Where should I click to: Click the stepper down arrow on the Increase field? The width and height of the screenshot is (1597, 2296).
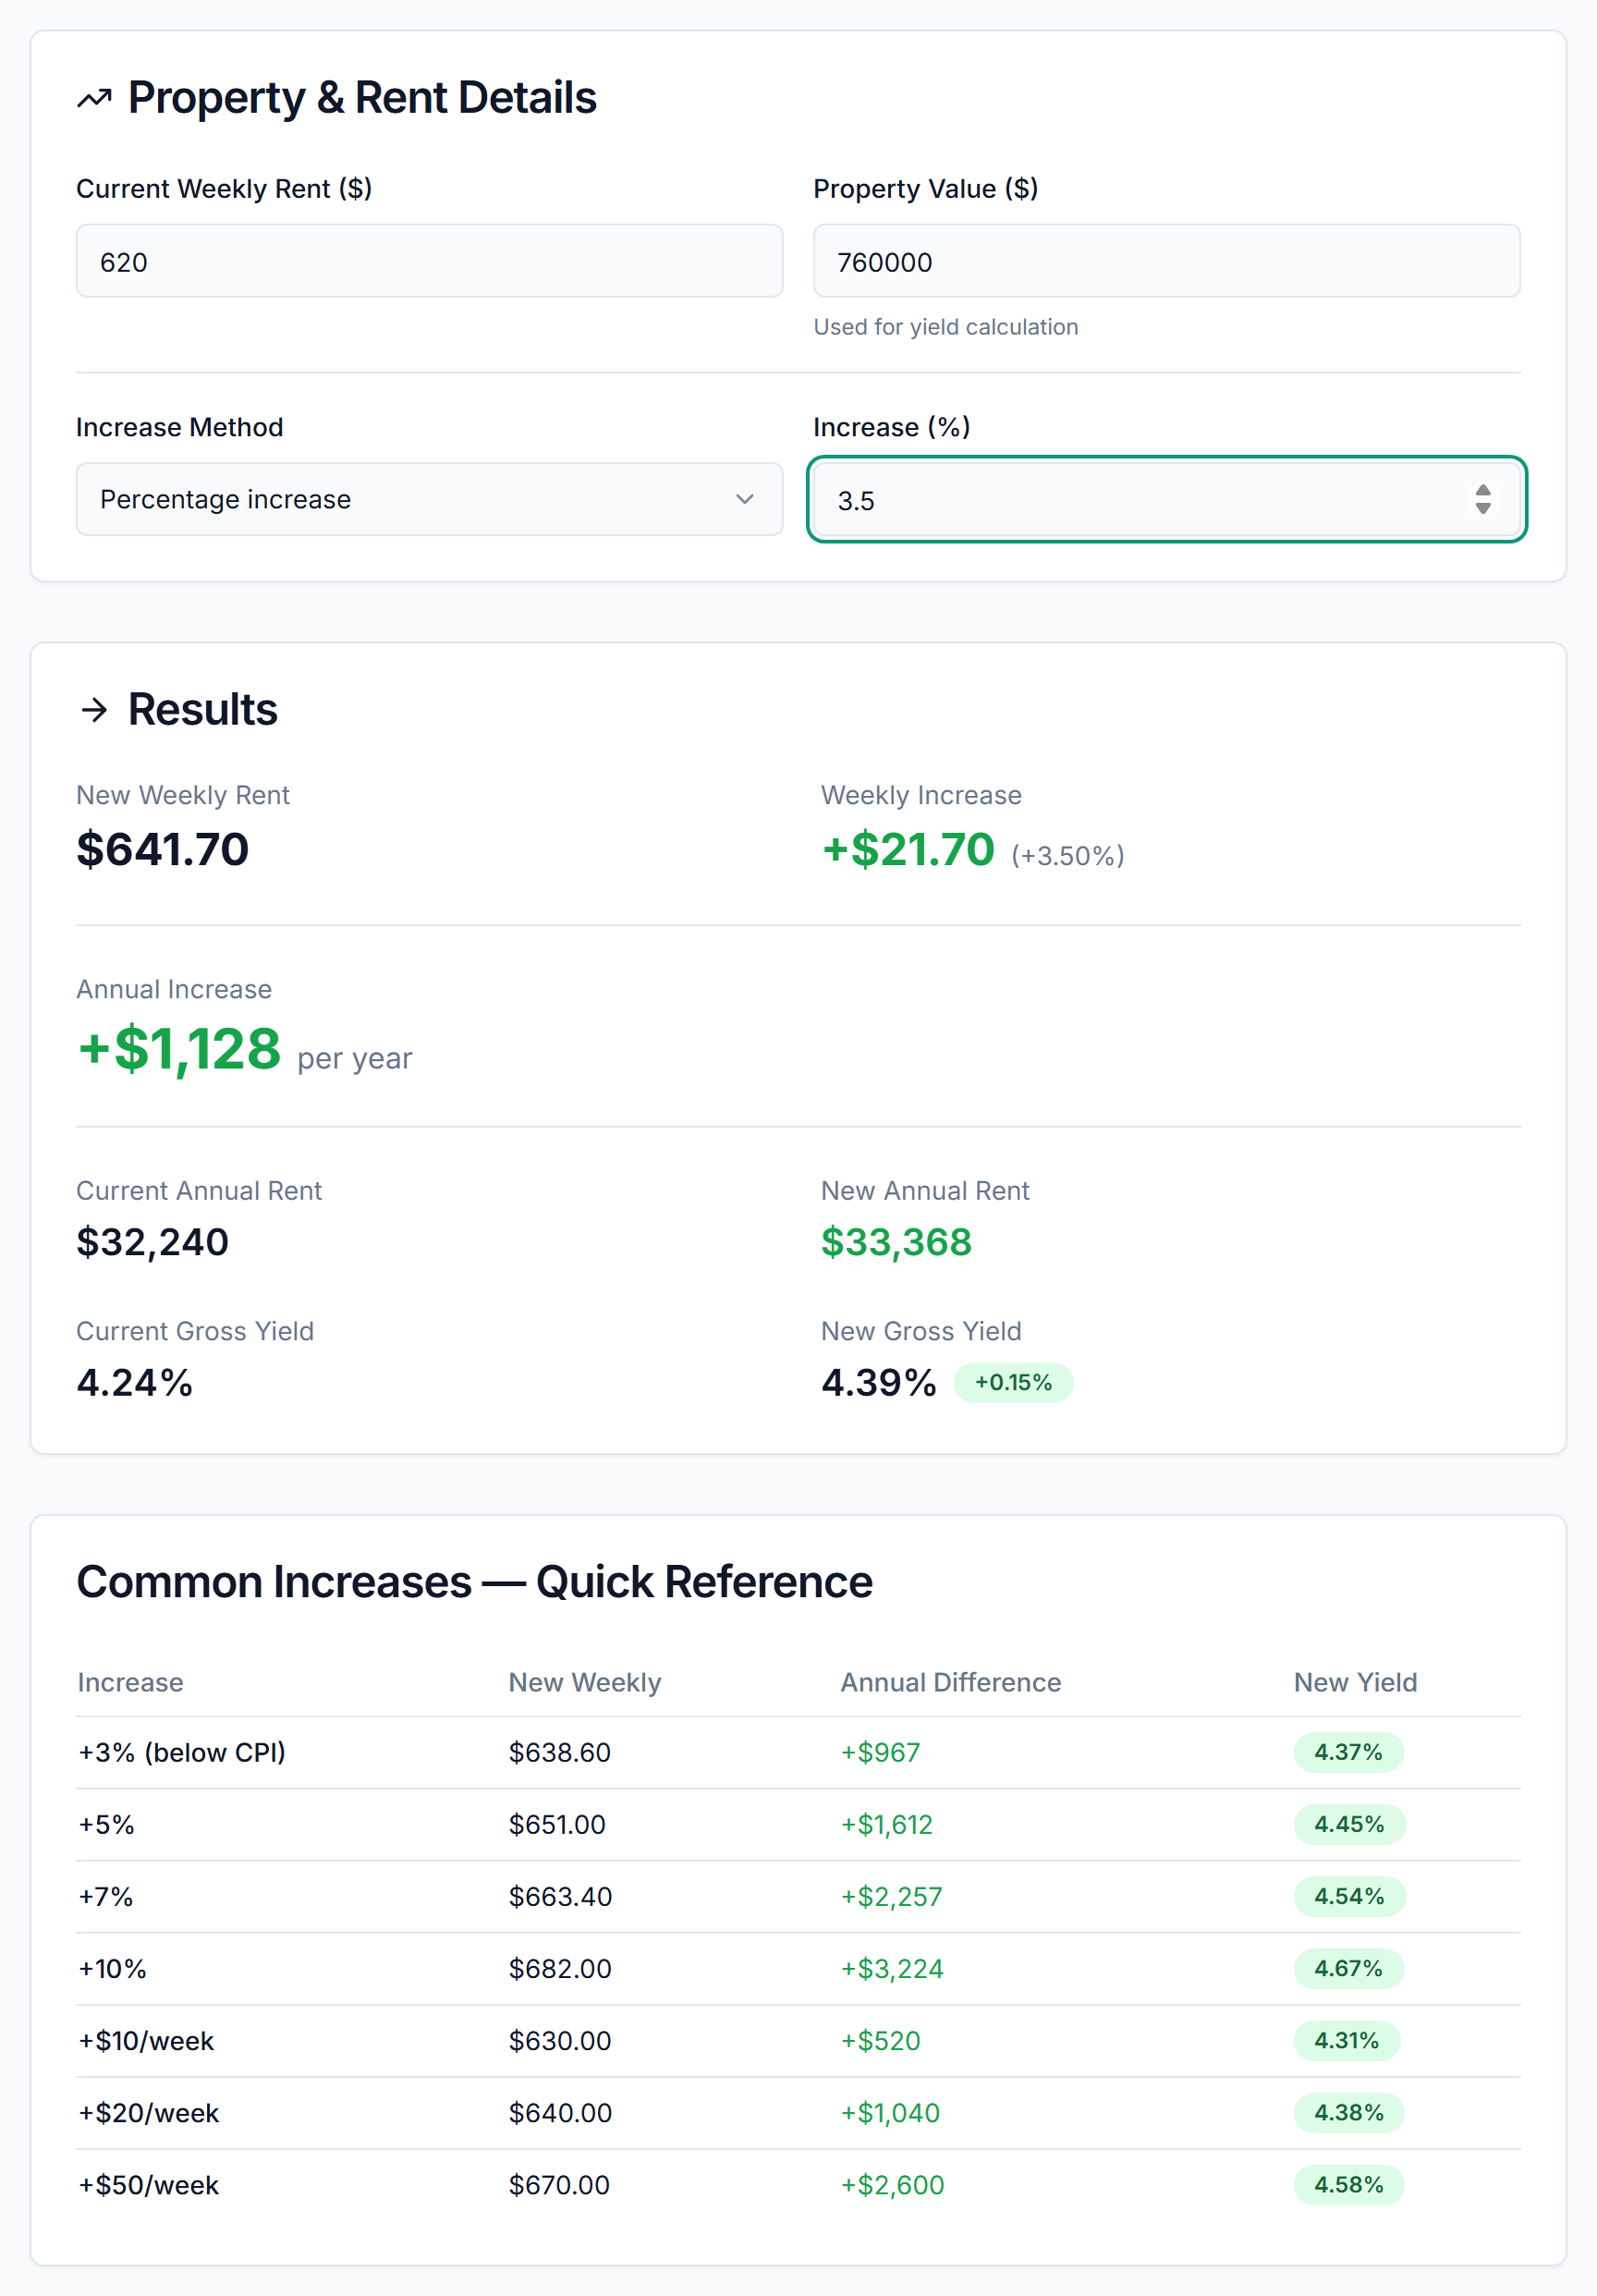(x=1483, y=509)
